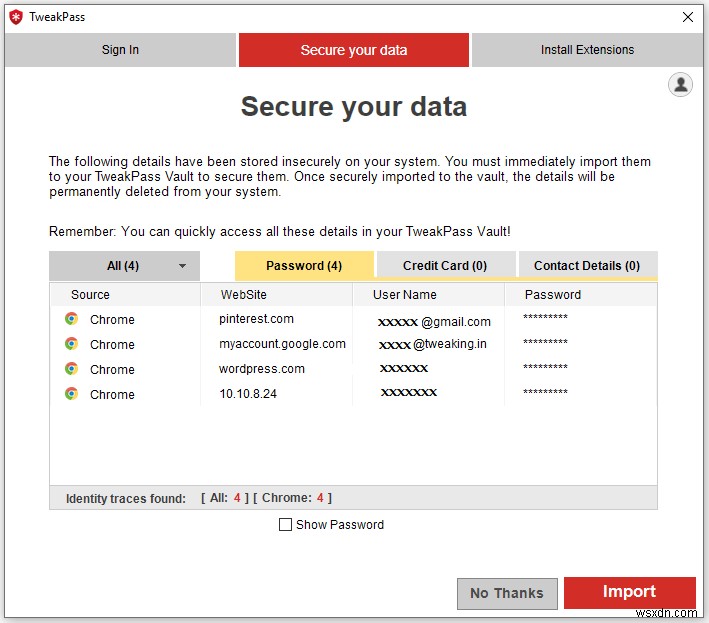The height and width of the screenshot is (623, 709).
Task: Switch to Credit Card (0) tab
Action: (x=445, y=266)
